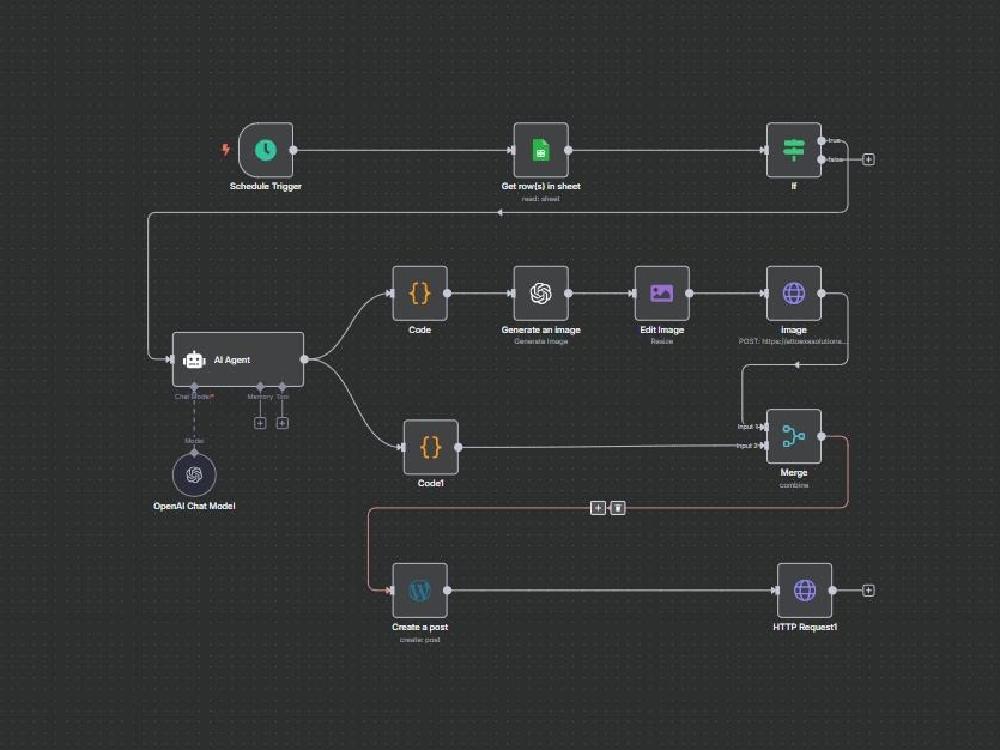The height and width of the screenshot is (750, 1000).
Task: Click the 'Merge' label text
Action: [x=794, y=473]
